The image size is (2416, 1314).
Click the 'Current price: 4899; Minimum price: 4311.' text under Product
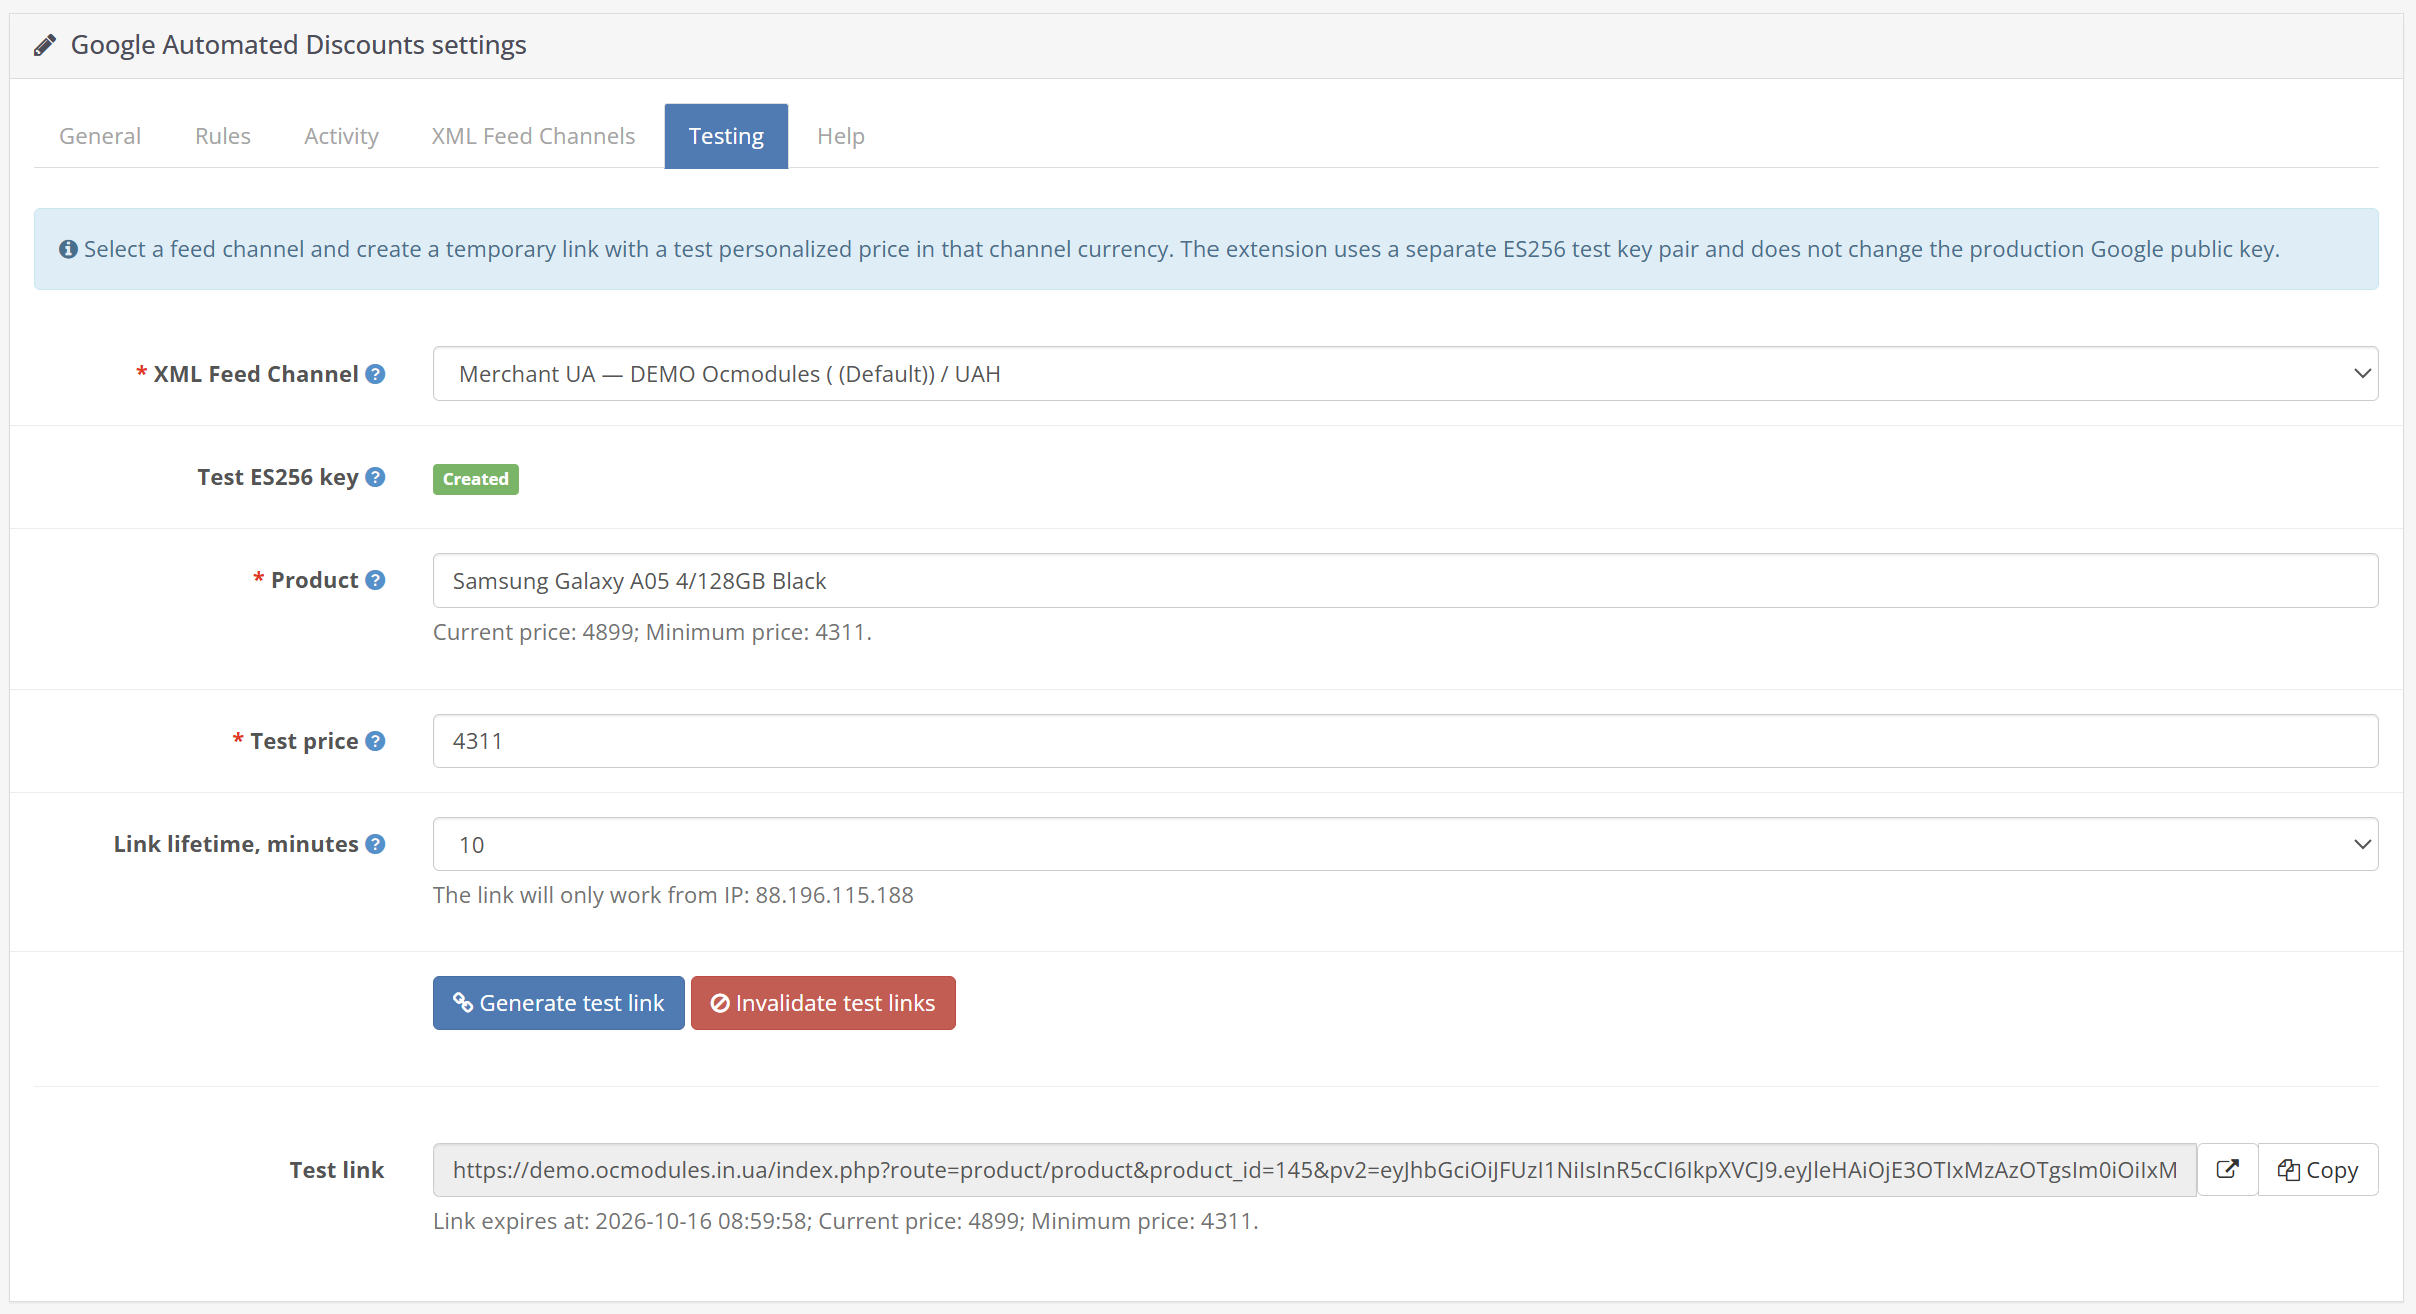click(x=652, y=632)
